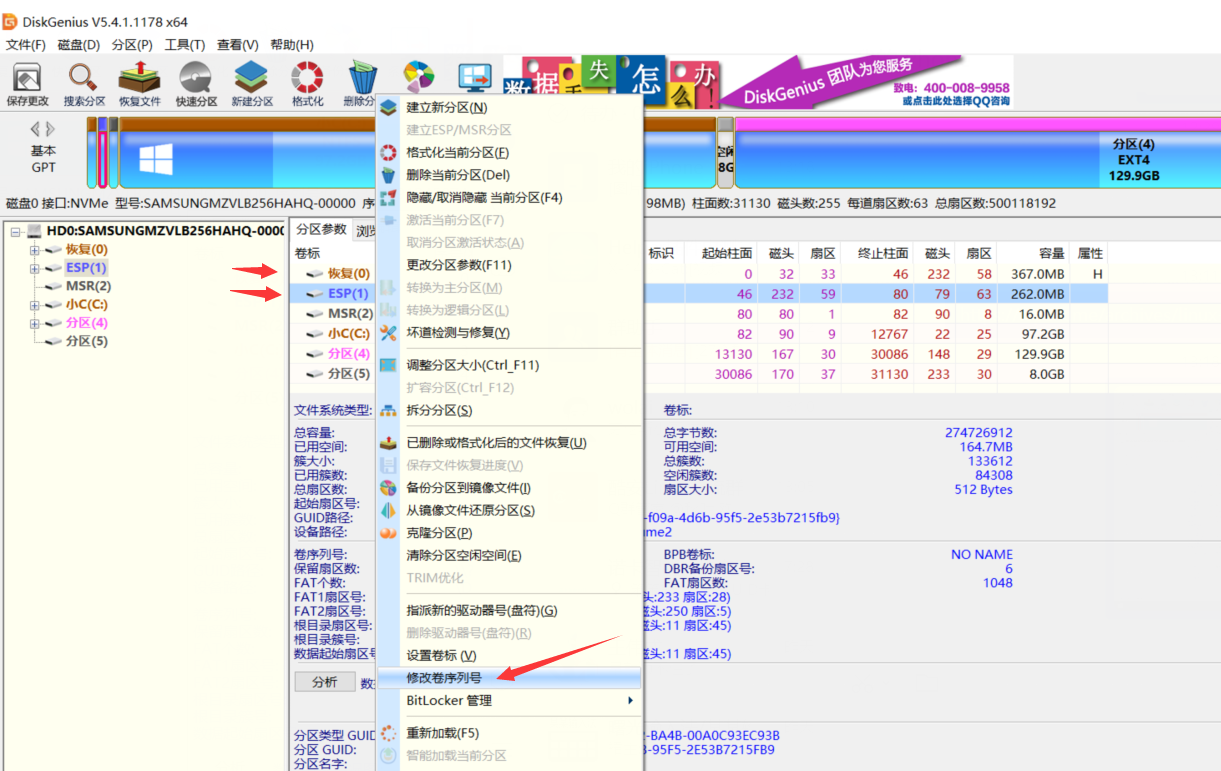Viewport: 1221px width, 771px height.
Task: Click previous disk arrow above 基本 GPT
Action: 35,129
